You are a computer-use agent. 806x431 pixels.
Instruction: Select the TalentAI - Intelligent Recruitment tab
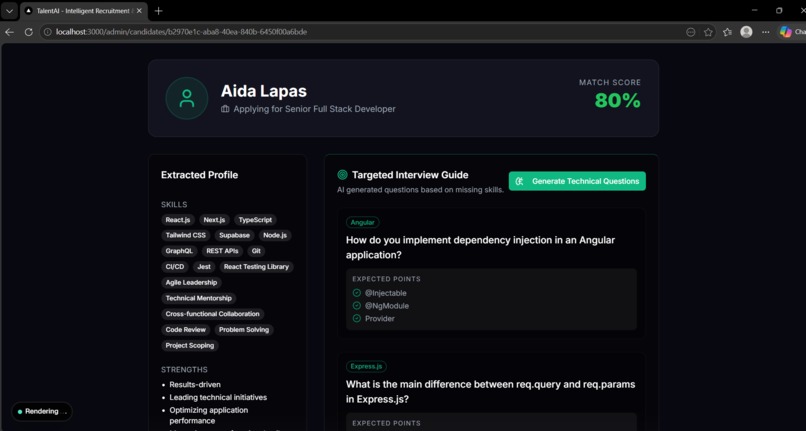(x=84, y=11)
